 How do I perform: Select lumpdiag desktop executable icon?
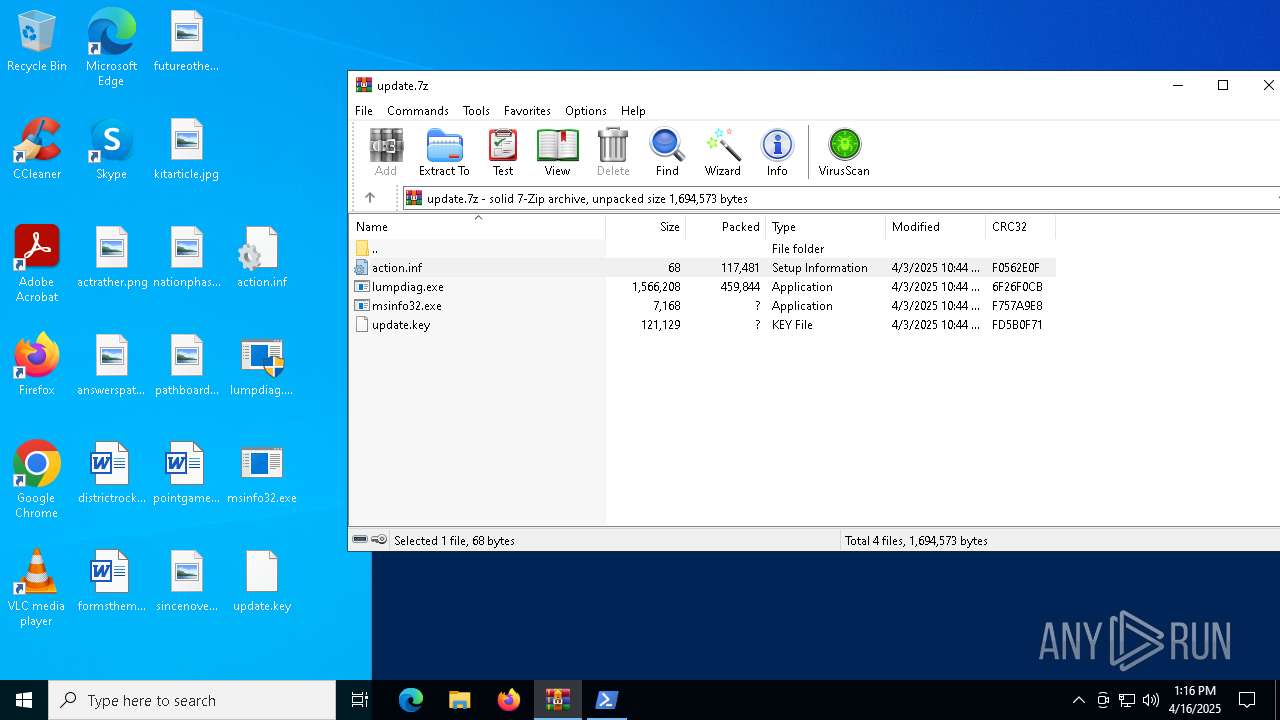pyautogui.click(x=262, y=365)
